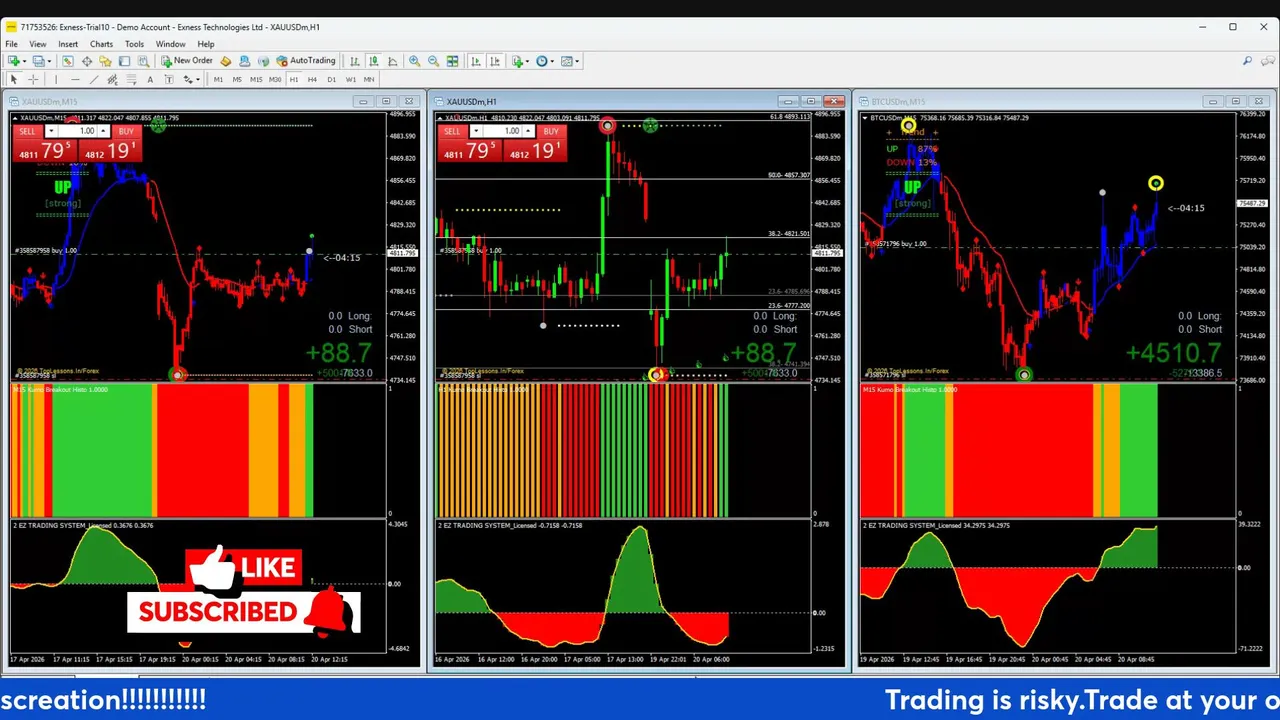Select the cursor arrow tool
The image size is (1280, 720).
pos(14,79)
